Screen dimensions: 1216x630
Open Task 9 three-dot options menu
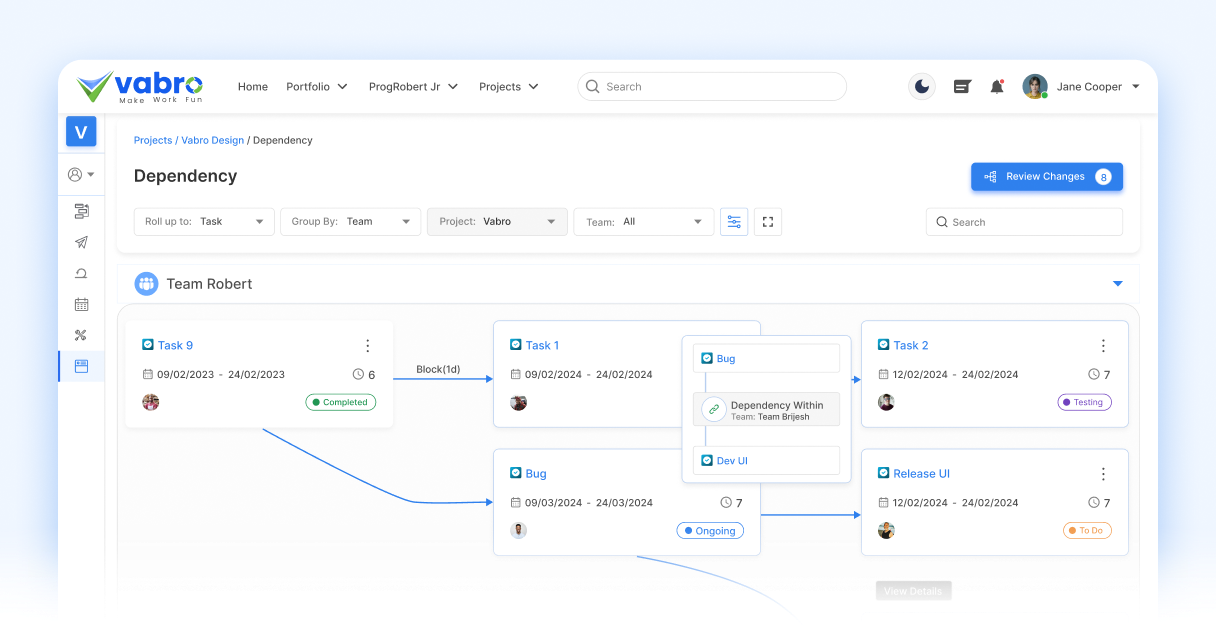coord(367,346)
